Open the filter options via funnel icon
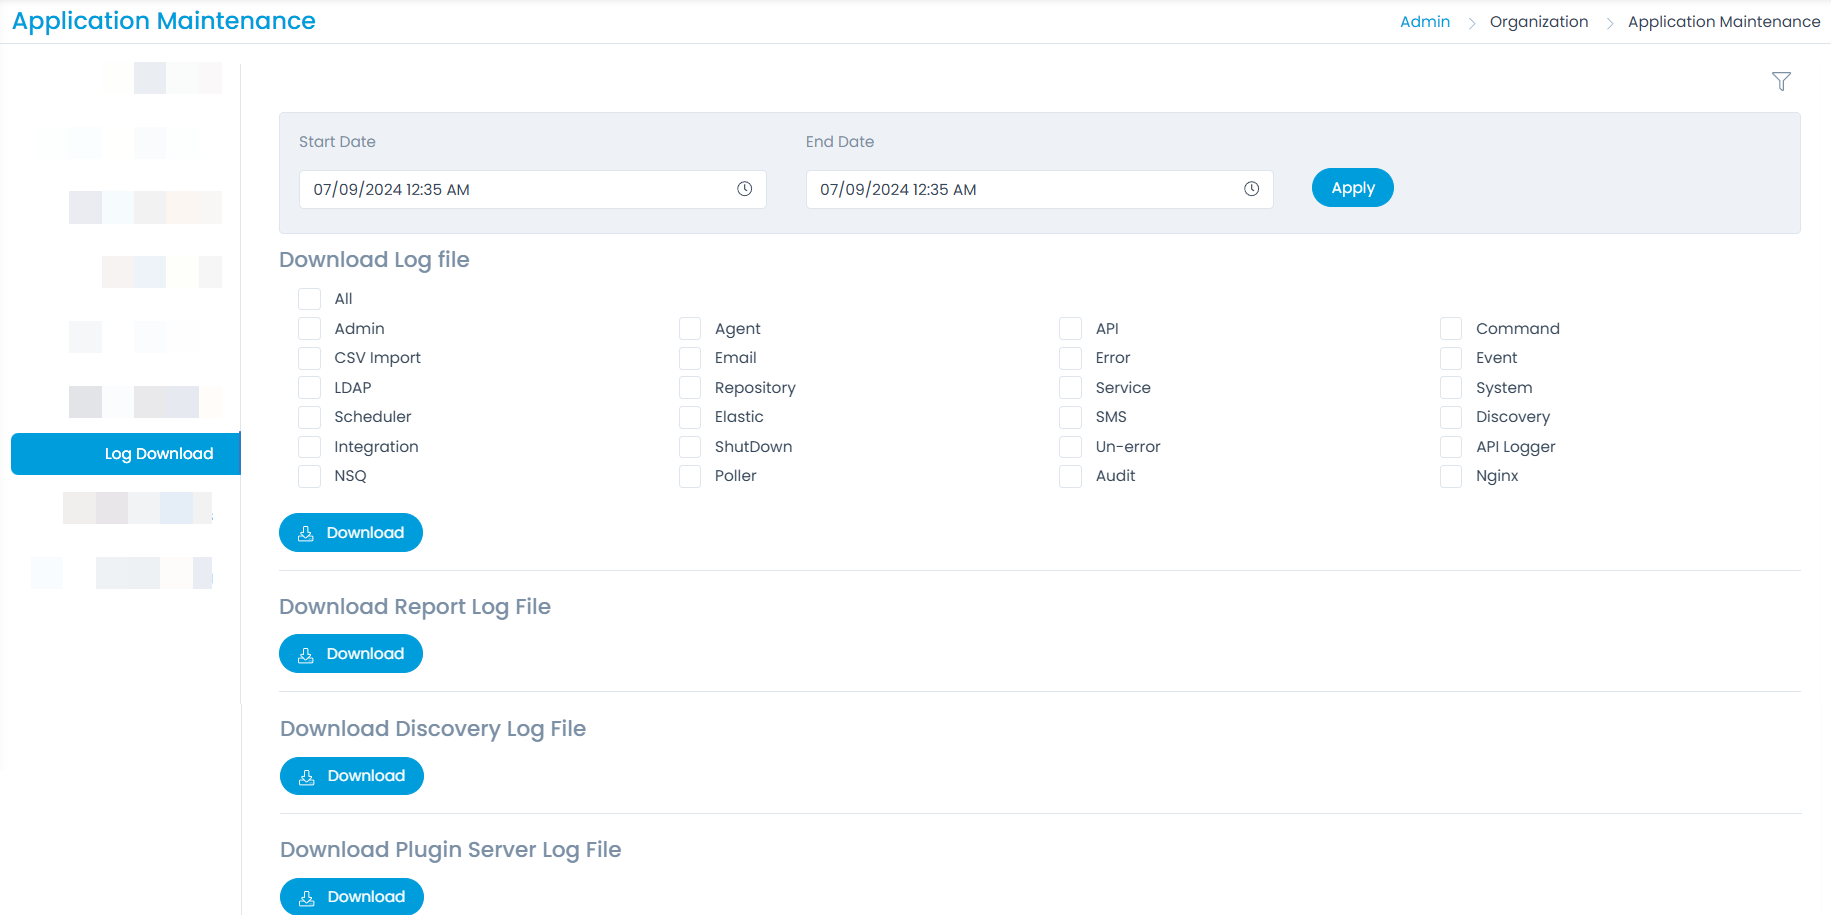Image resolution: width=1831 pixels, height=915 pixels. [1782, 81]
